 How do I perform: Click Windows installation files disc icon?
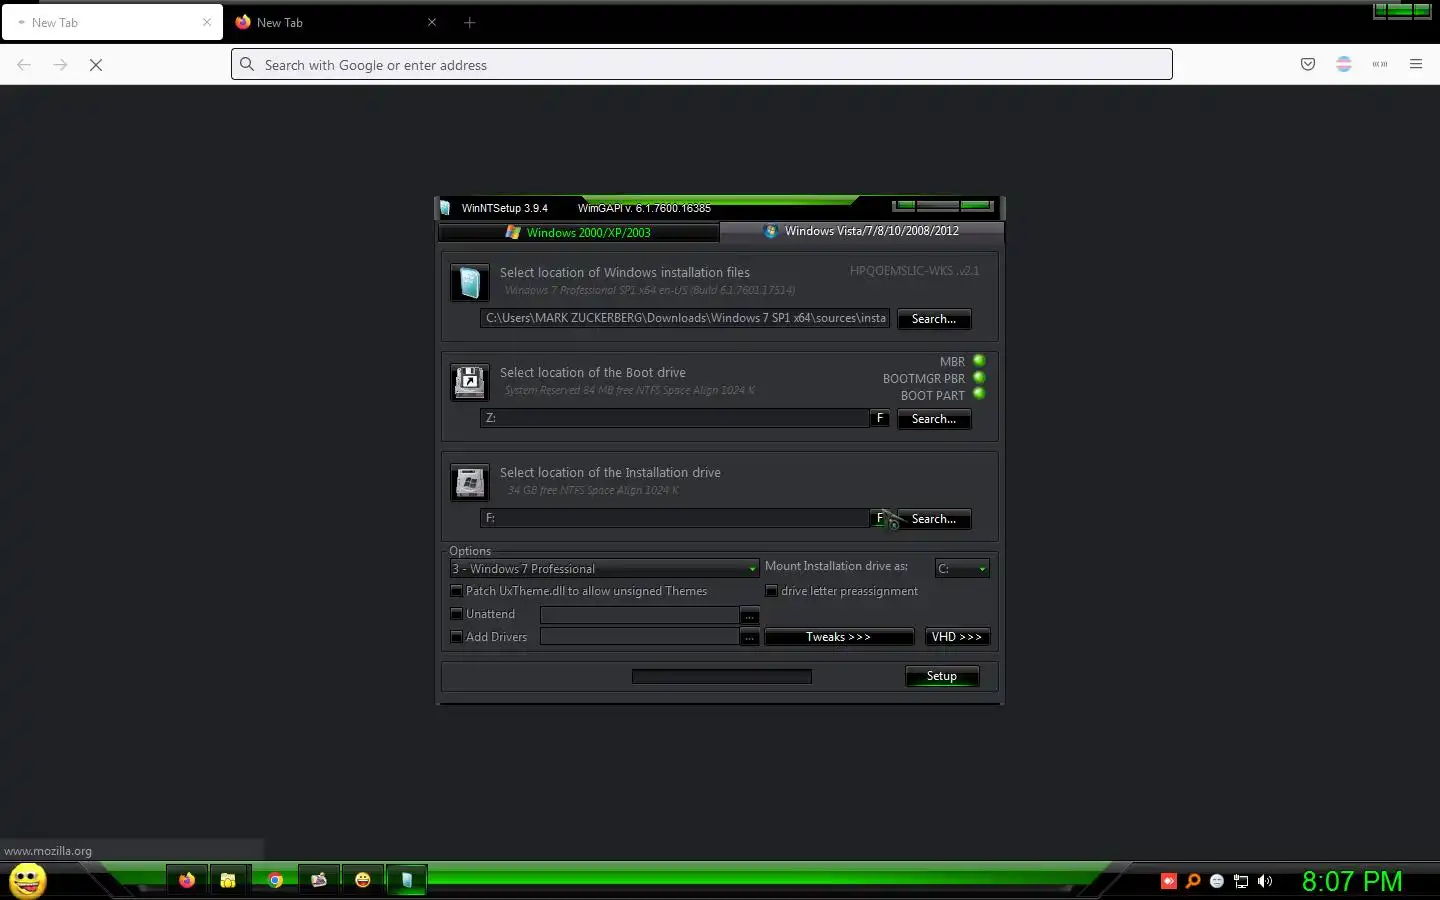click(469, 283)
